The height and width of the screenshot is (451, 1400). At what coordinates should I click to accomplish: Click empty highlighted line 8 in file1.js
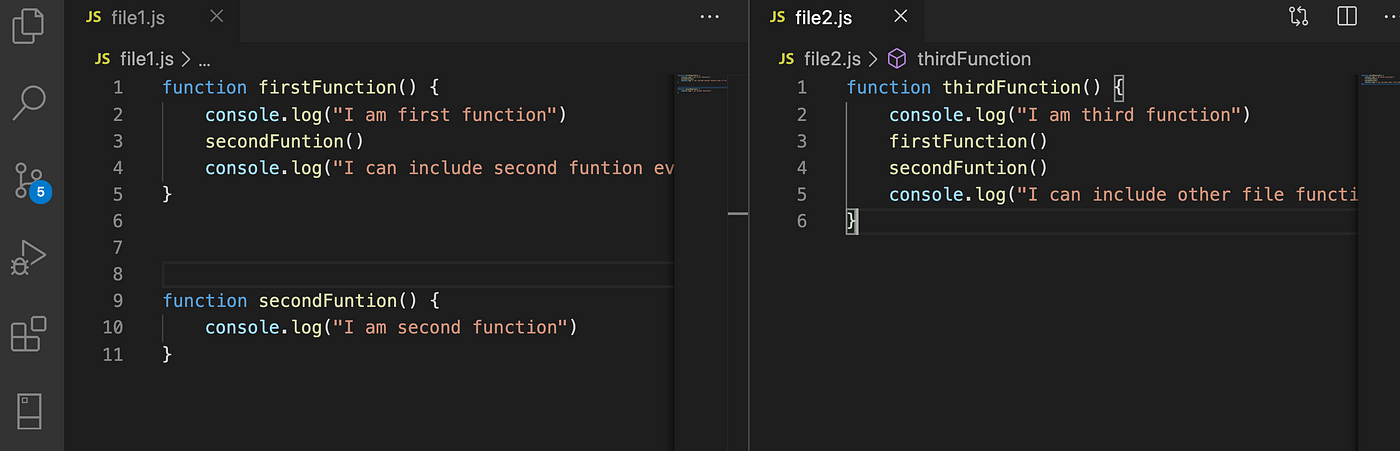418,274
